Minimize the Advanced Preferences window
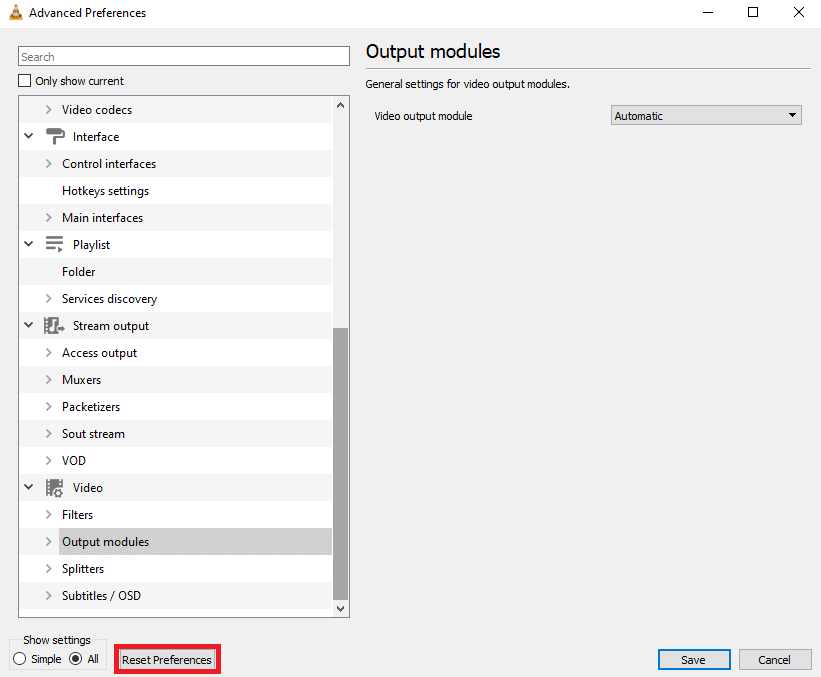This screenshot has width=821, height=677. [x=708, y=12]
